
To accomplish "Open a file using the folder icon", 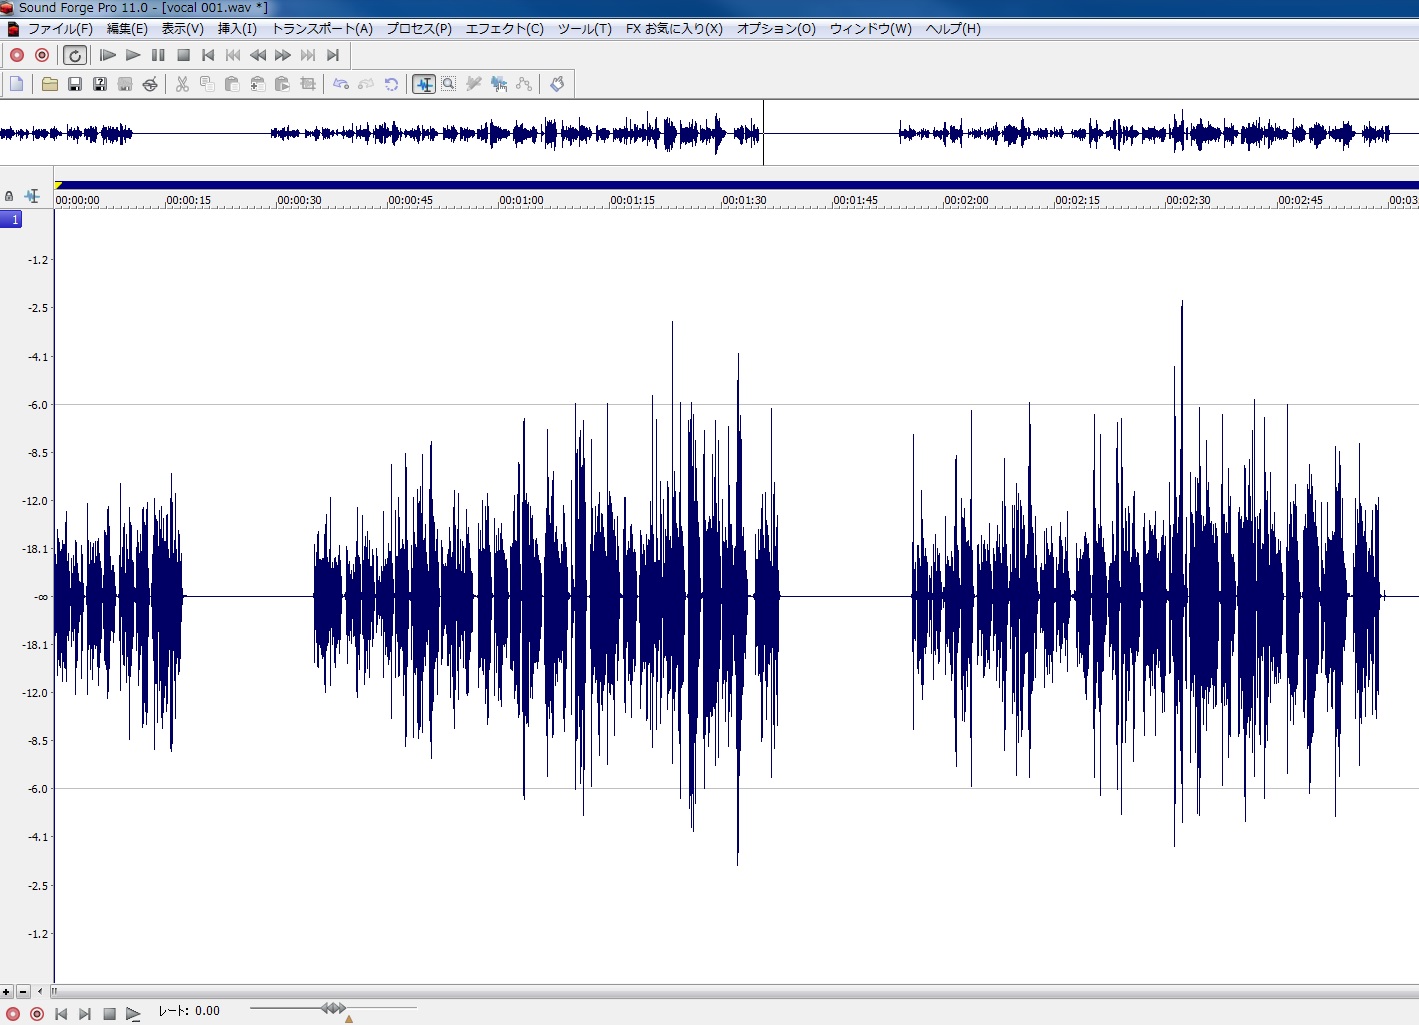I will click(50, 84).
